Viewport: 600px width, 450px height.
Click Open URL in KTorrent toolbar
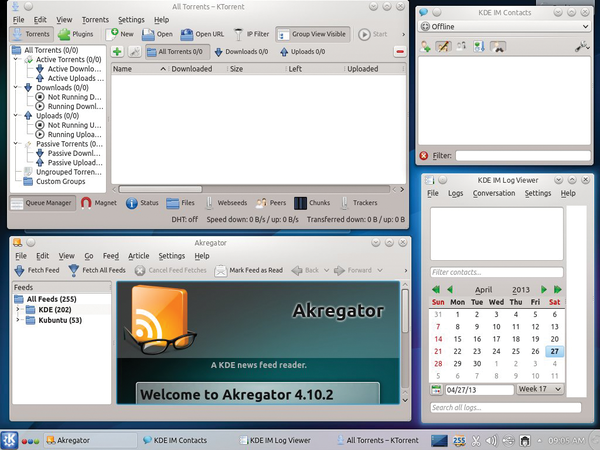click(202, 34)
